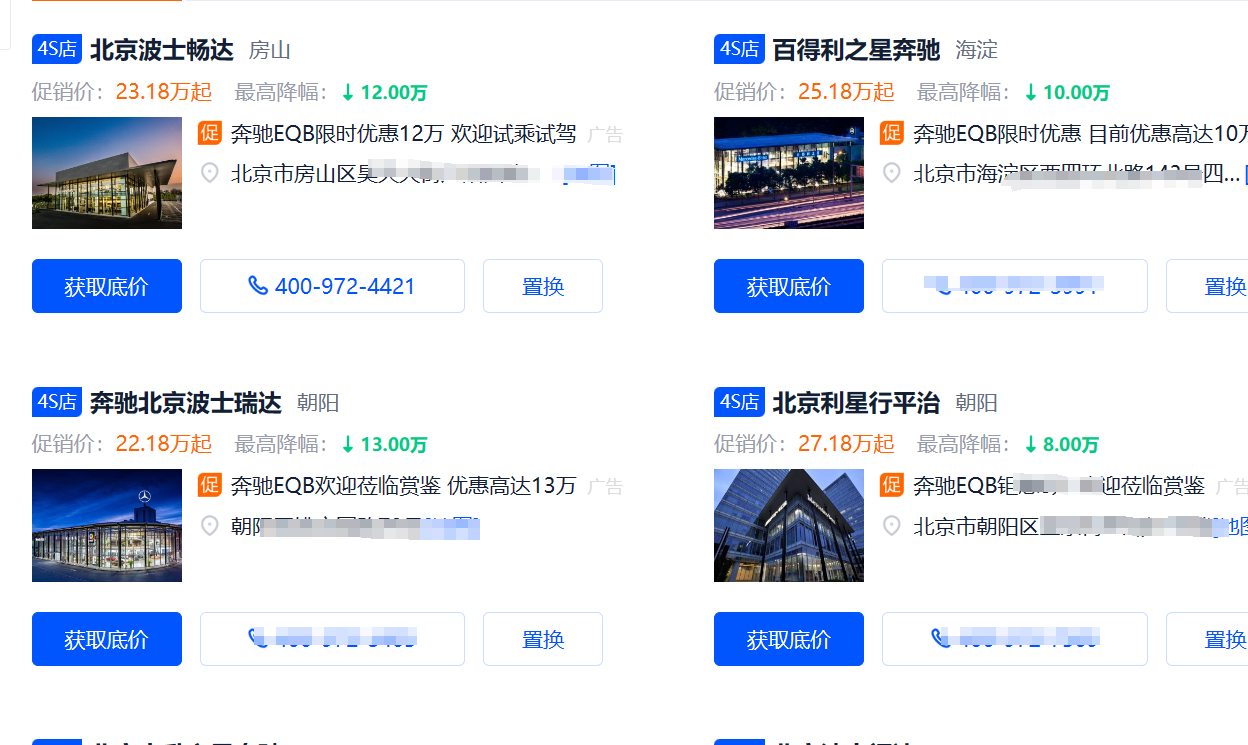Click 4S店 badge beside 百得利之星奔驰
This screenshot has height=745, width=1248.
pos(739,49)
